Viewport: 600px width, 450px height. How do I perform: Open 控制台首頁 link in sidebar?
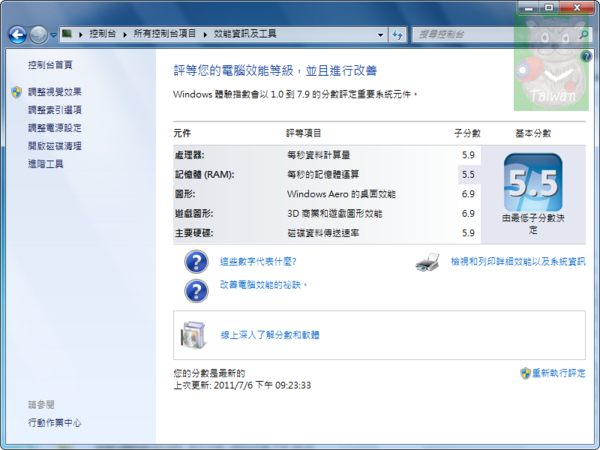point(50,65)
